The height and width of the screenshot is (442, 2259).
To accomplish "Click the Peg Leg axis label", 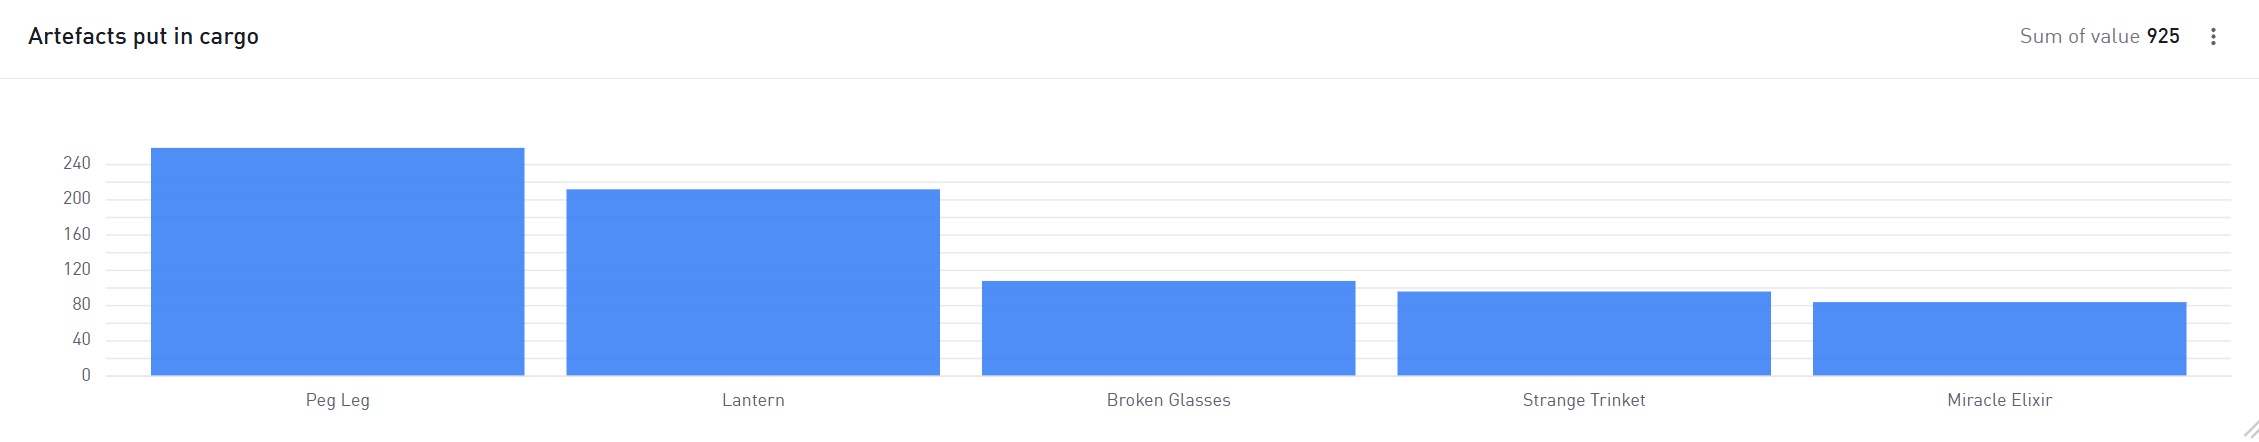I will tap(338, 400).
